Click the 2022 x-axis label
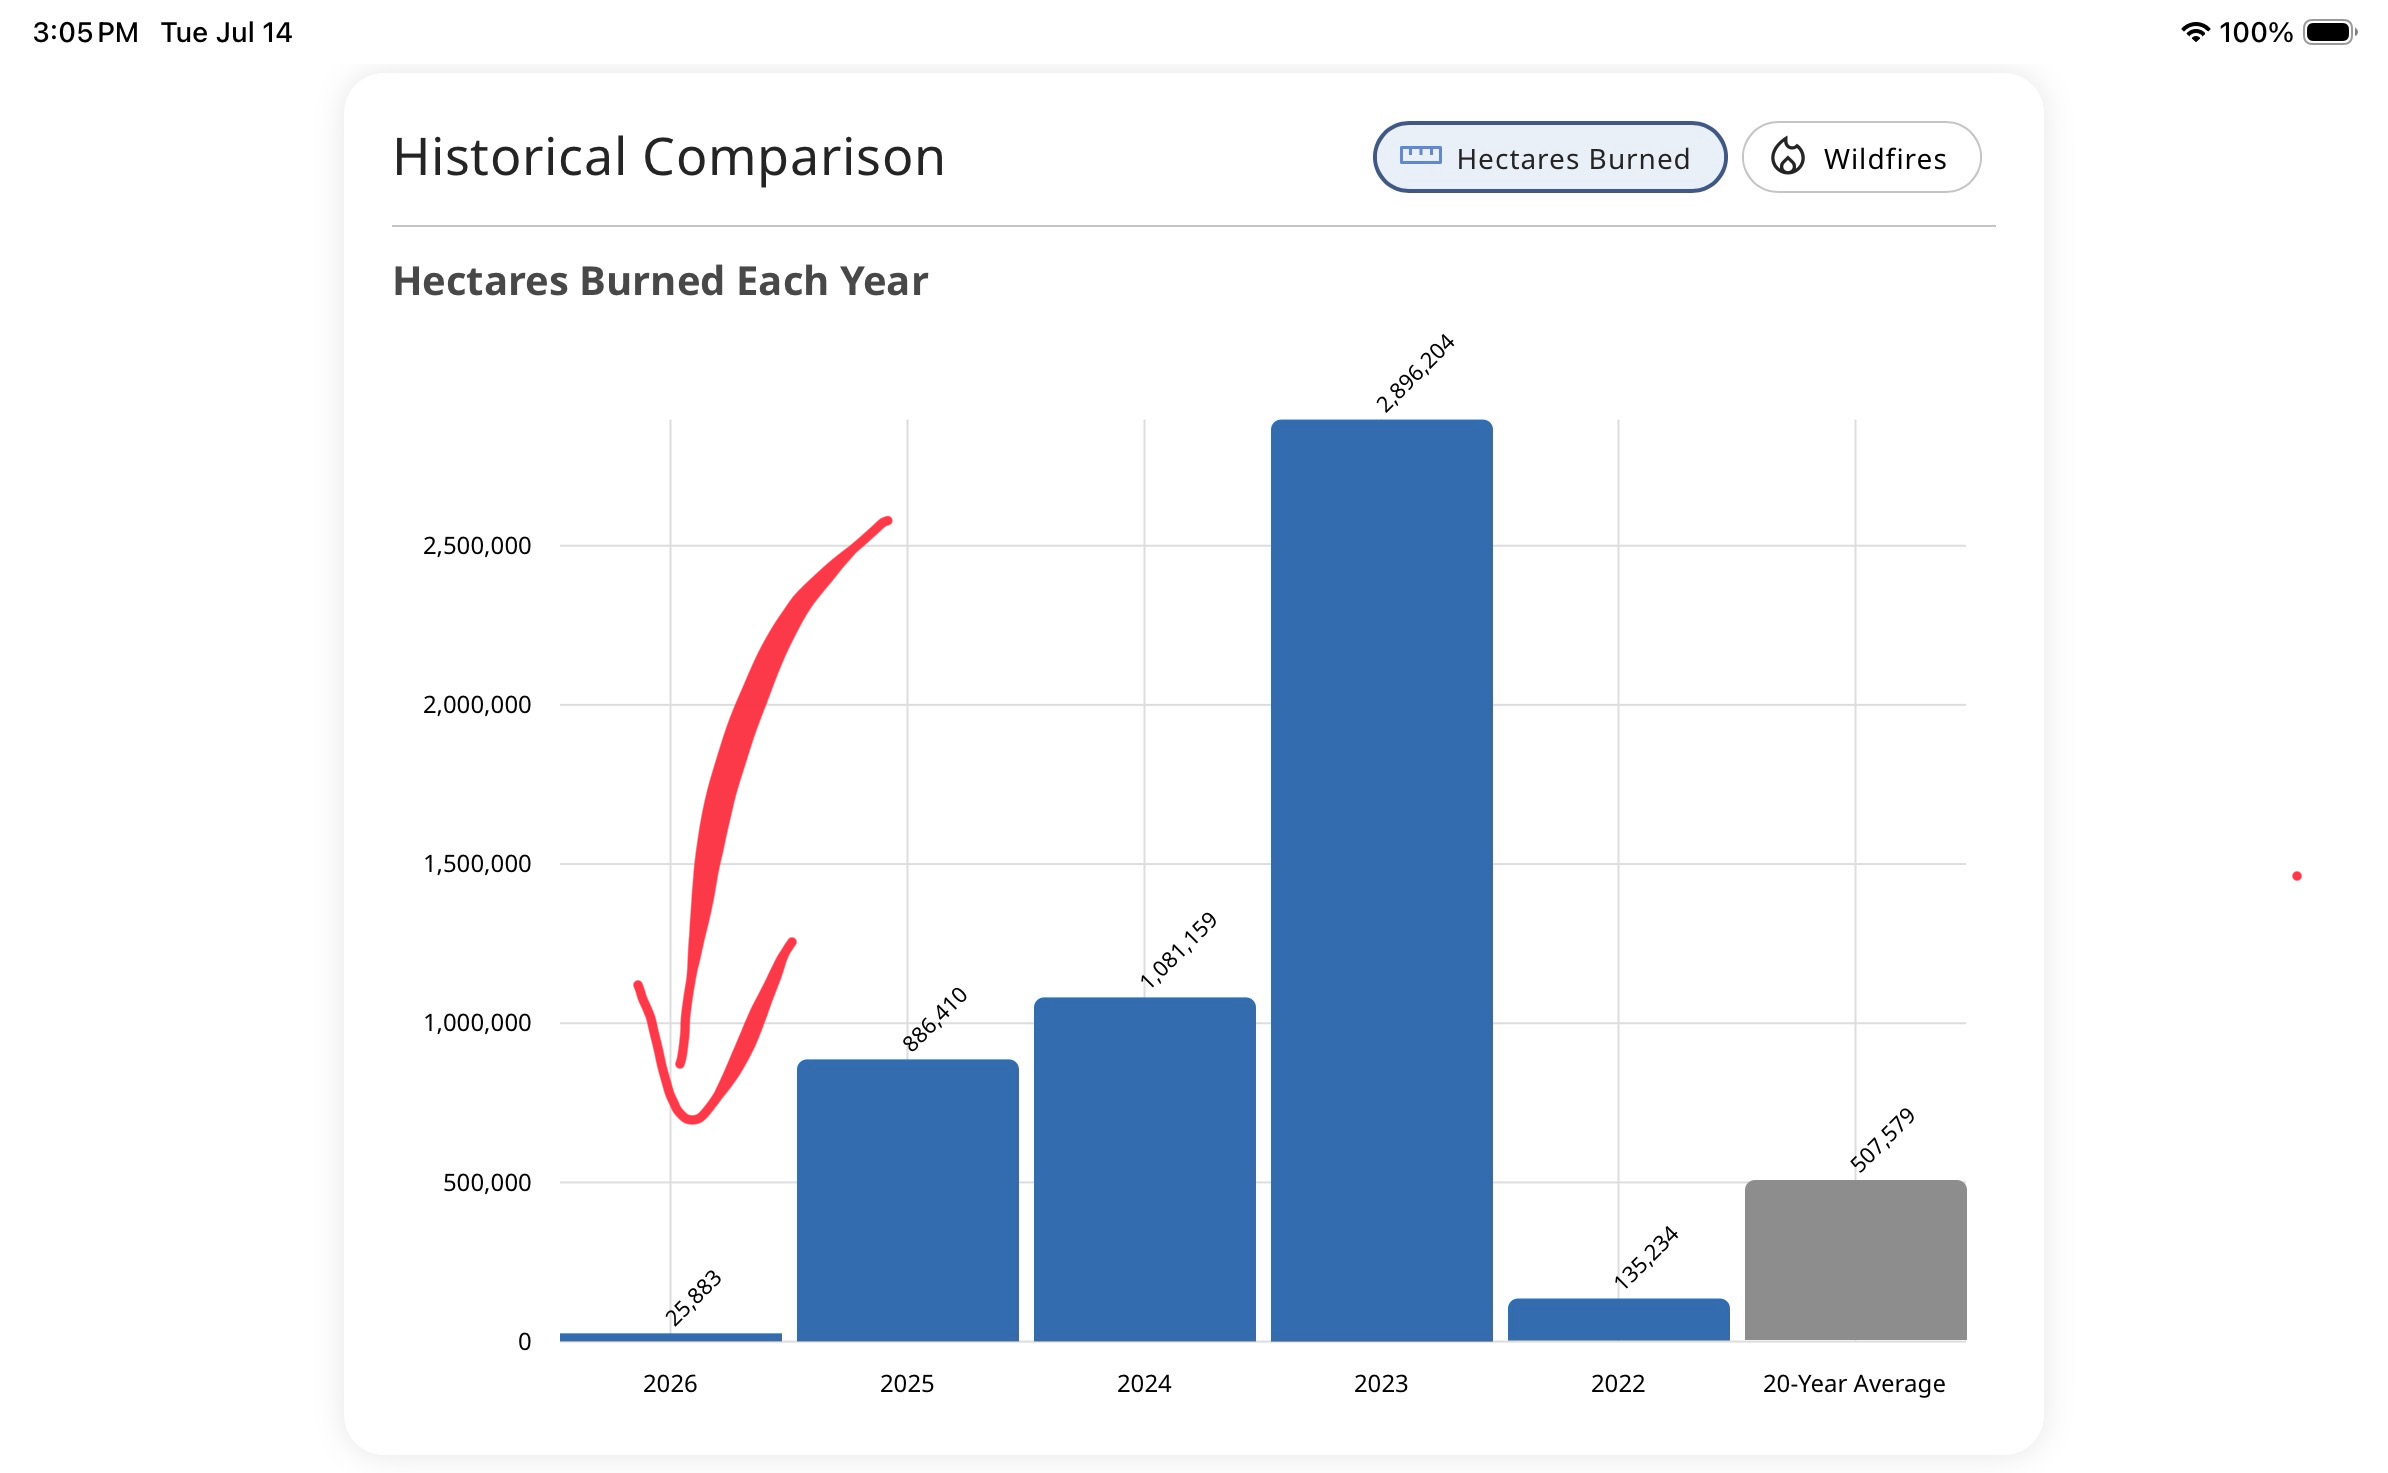Image resolution: width=2388 pixels, height=1473 pixels. click(x=1618, y=1383)
